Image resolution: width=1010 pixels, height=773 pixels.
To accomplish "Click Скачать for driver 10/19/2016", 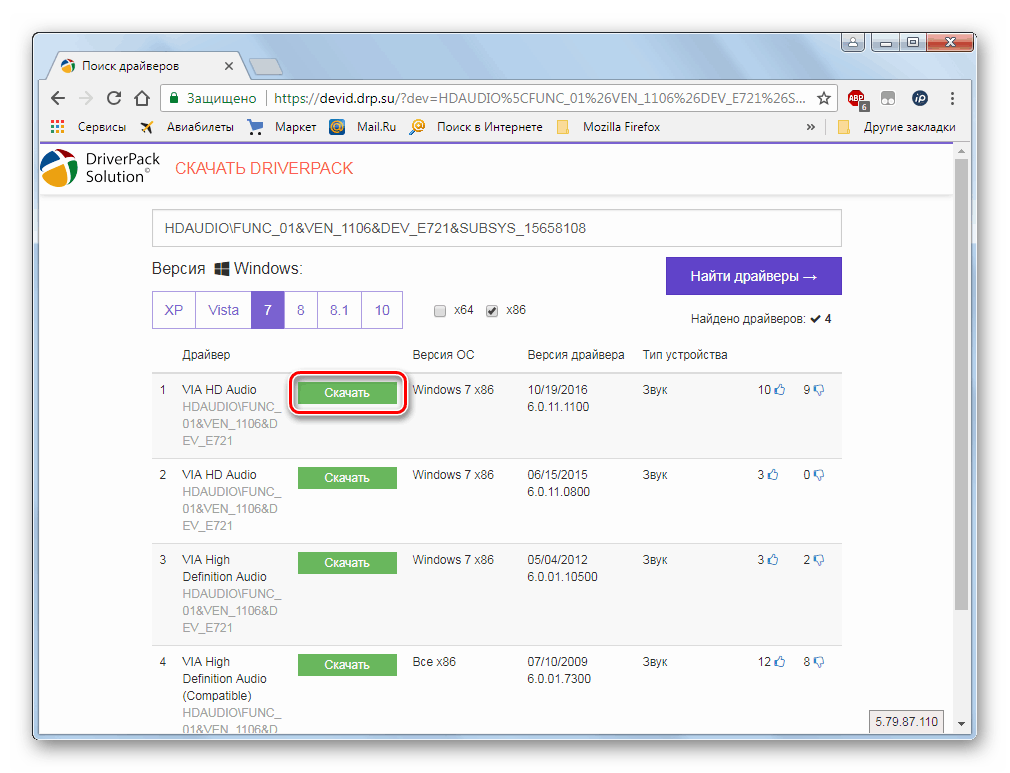I will point(347,392).
